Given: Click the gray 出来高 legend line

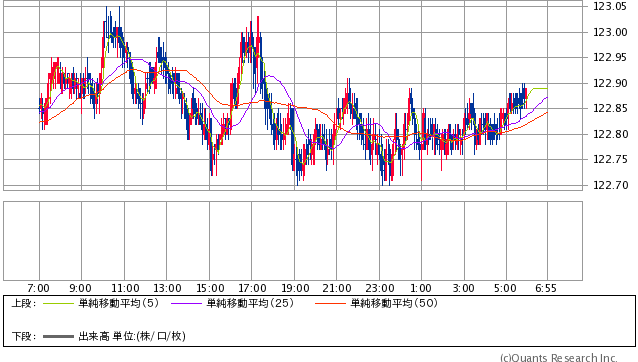Looking at the screenshot, I should 58,336.
